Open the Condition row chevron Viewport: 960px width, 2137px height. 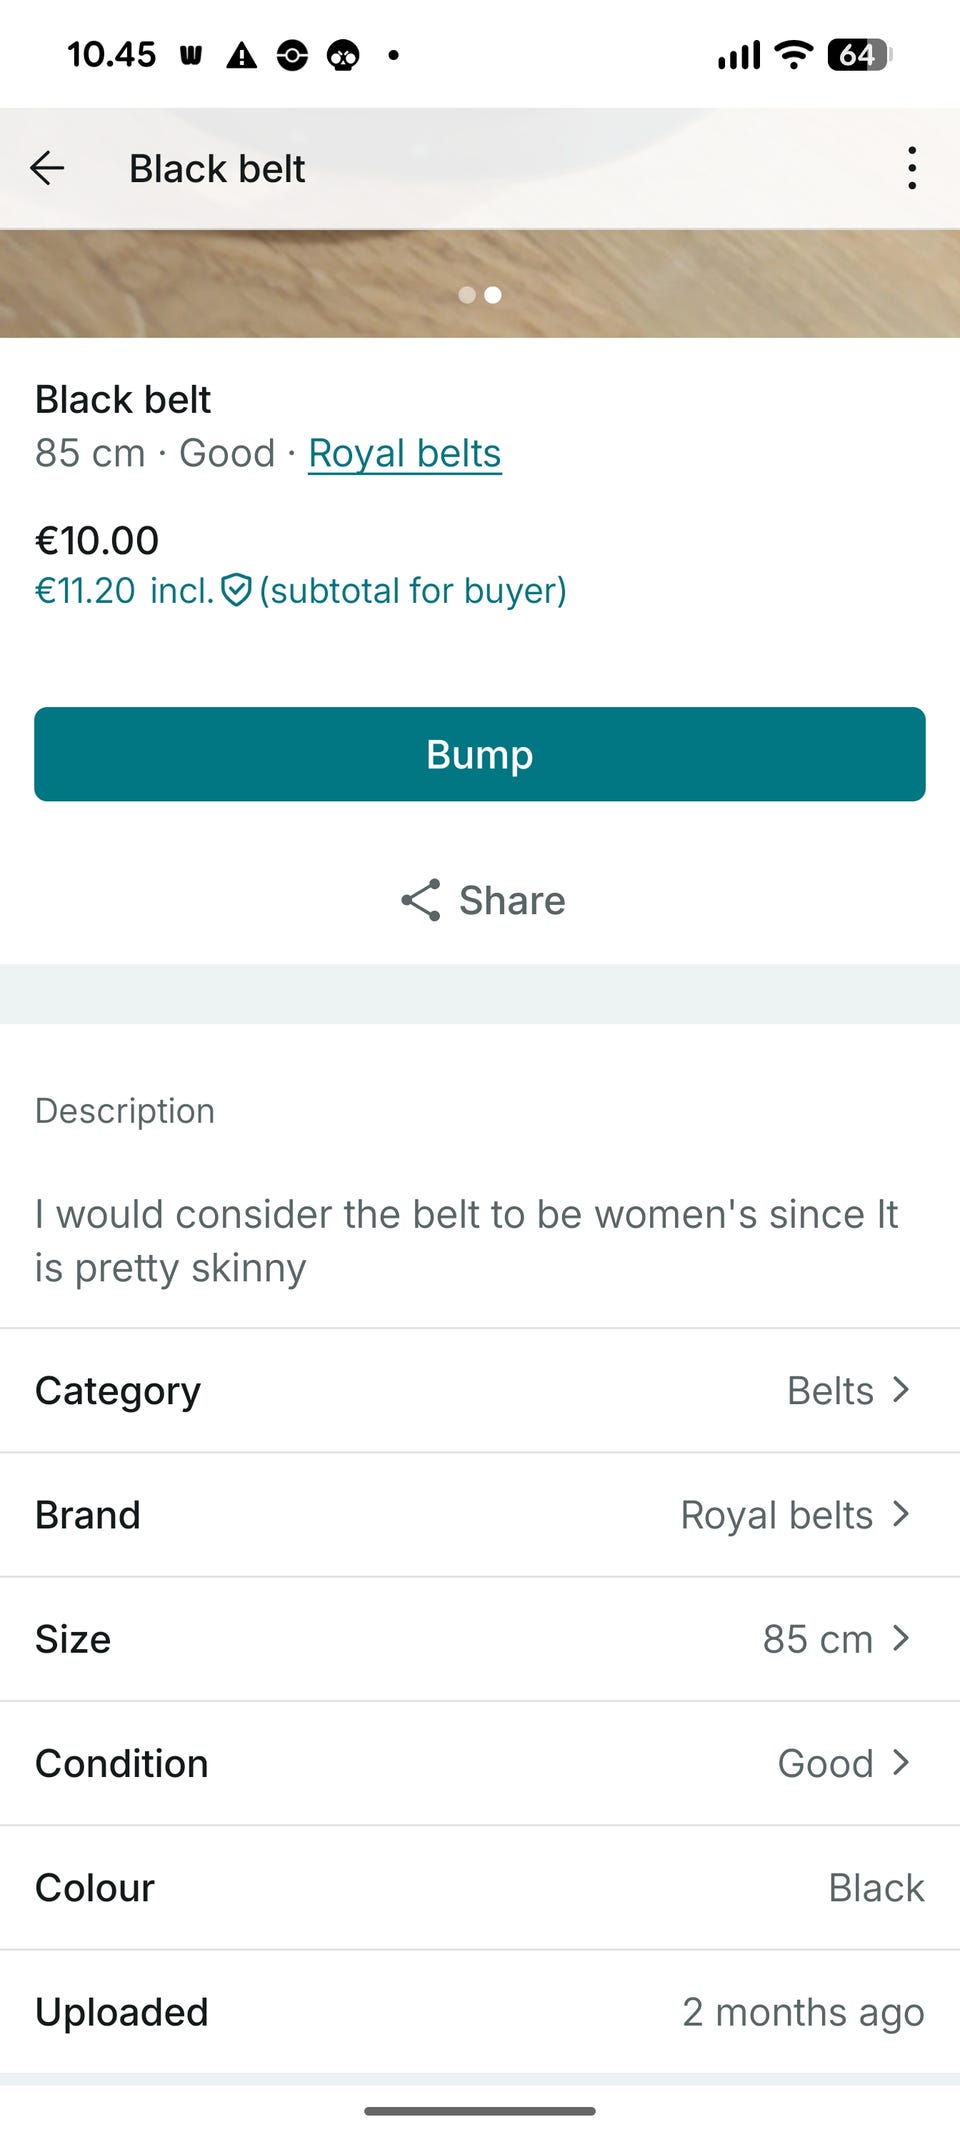[901, 1762]
